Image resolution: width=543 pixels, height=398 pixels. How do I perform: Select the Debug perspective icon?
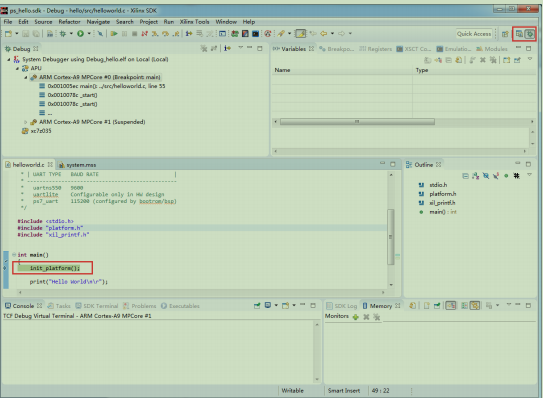pos(530,34)
